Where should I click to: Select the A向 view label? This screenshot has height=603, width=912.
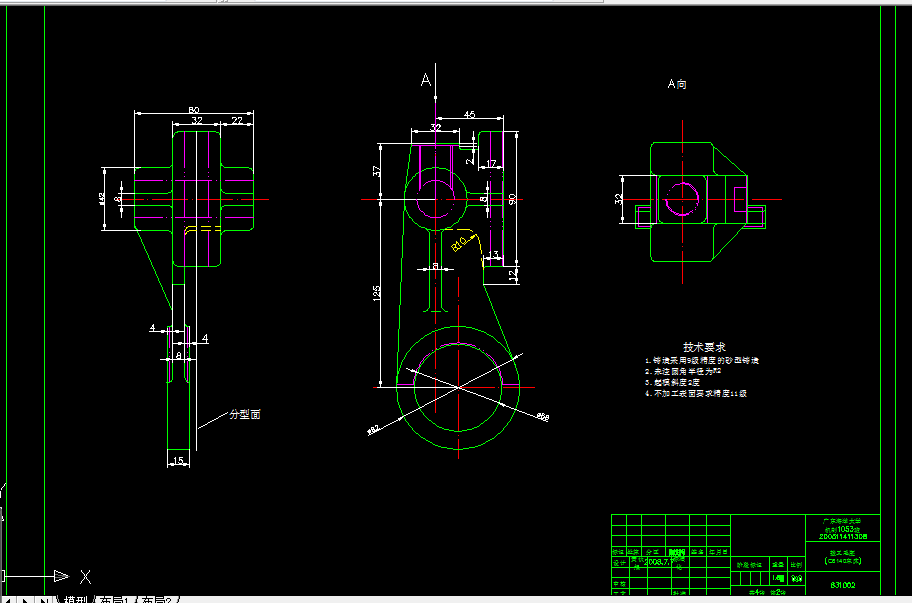pos(677,84)
